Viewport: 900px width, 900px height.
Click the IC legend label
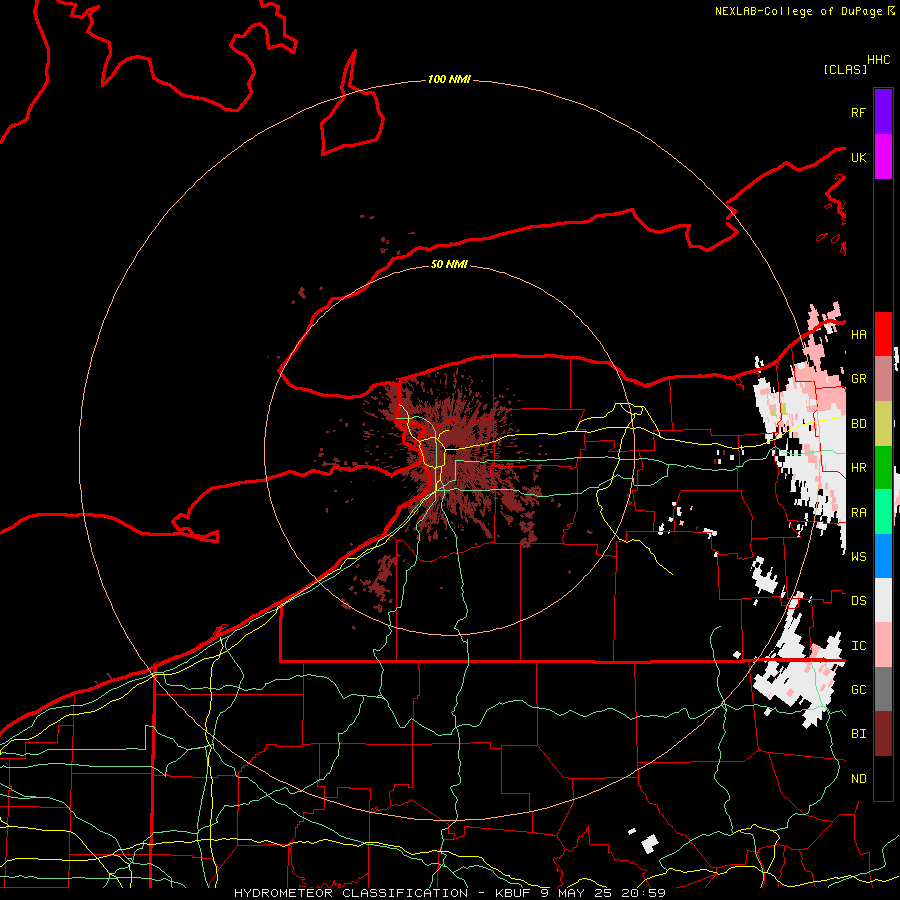click(x=858, y=646)
